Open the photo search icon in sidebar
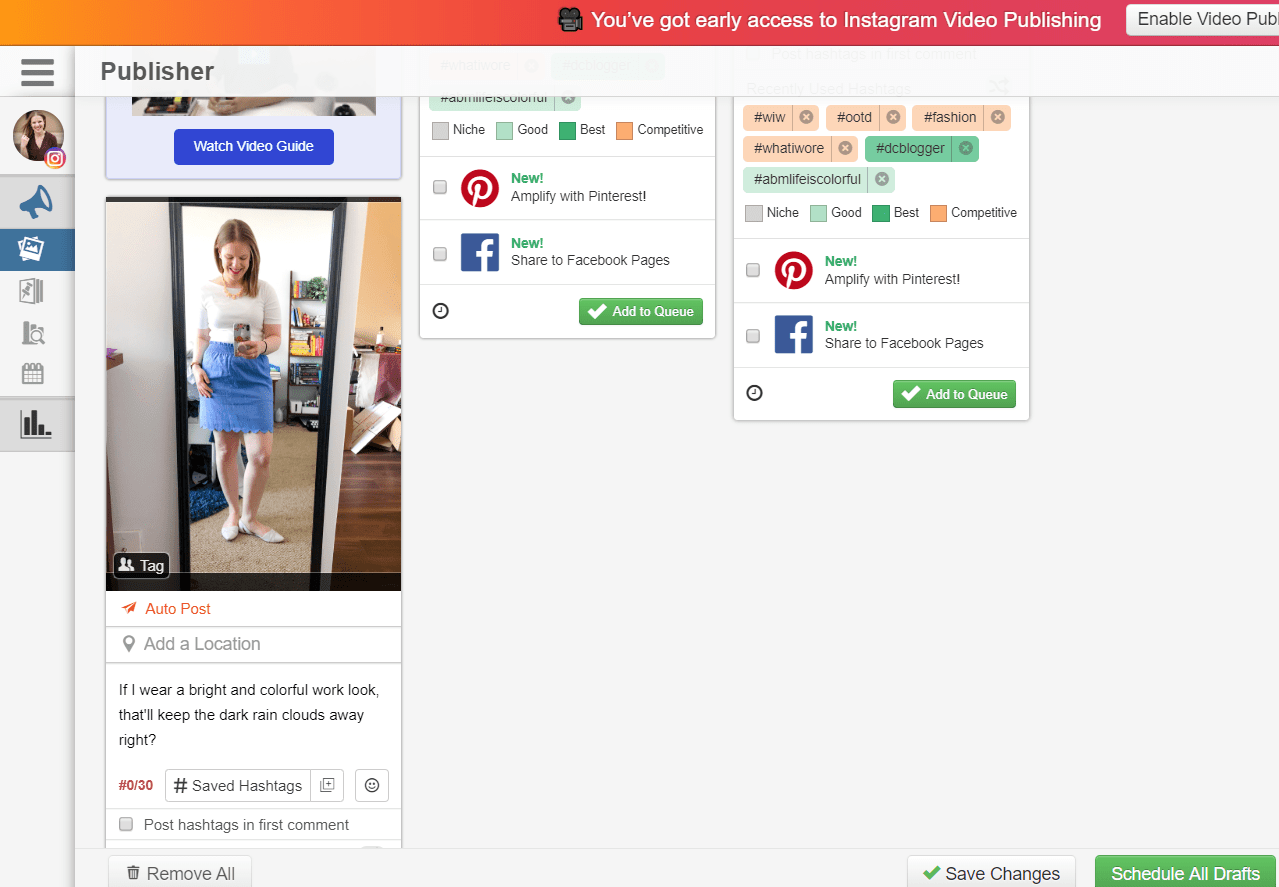The image size is (1279, 887). pyautogui.click(x=33, y=333)
